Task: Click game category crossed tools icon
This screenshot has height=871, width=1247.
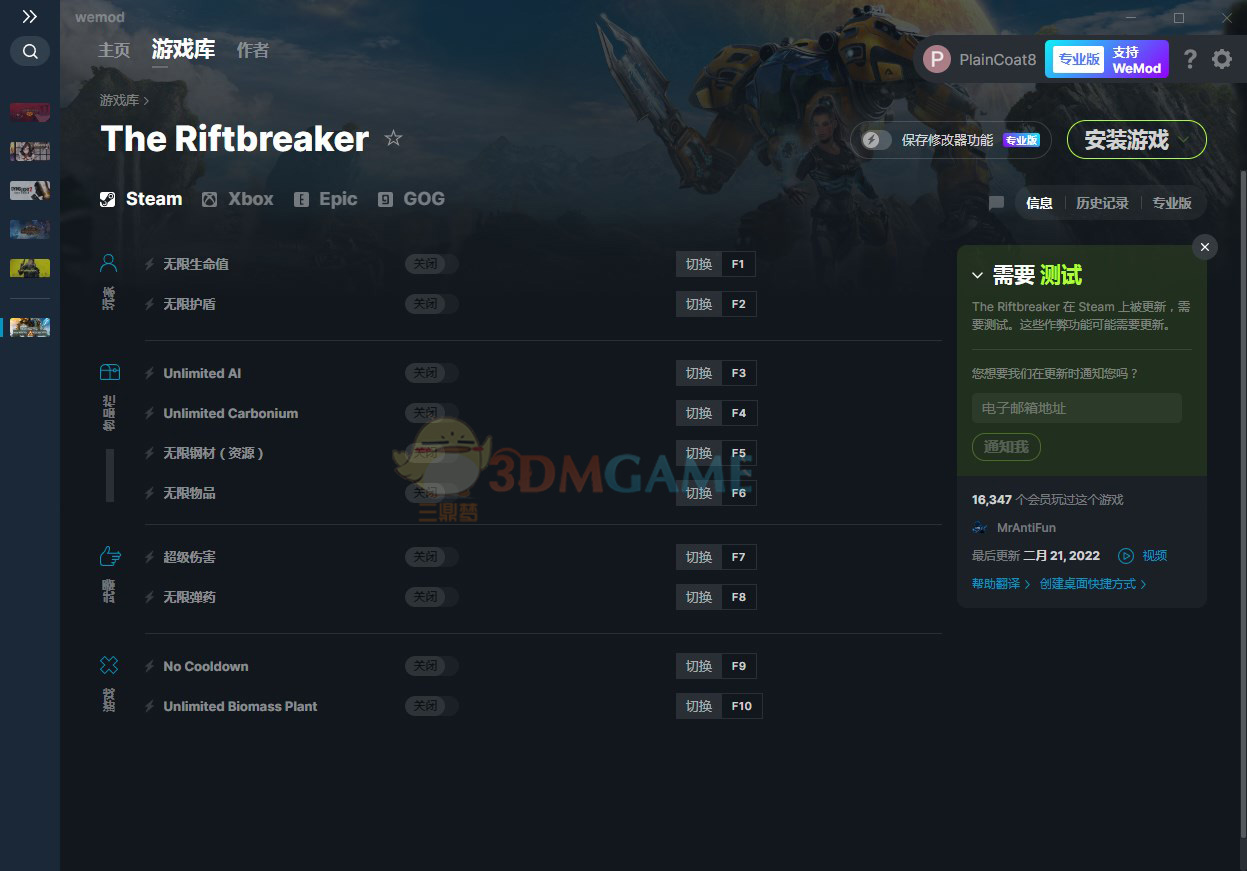Action: (x=109, y=665)
